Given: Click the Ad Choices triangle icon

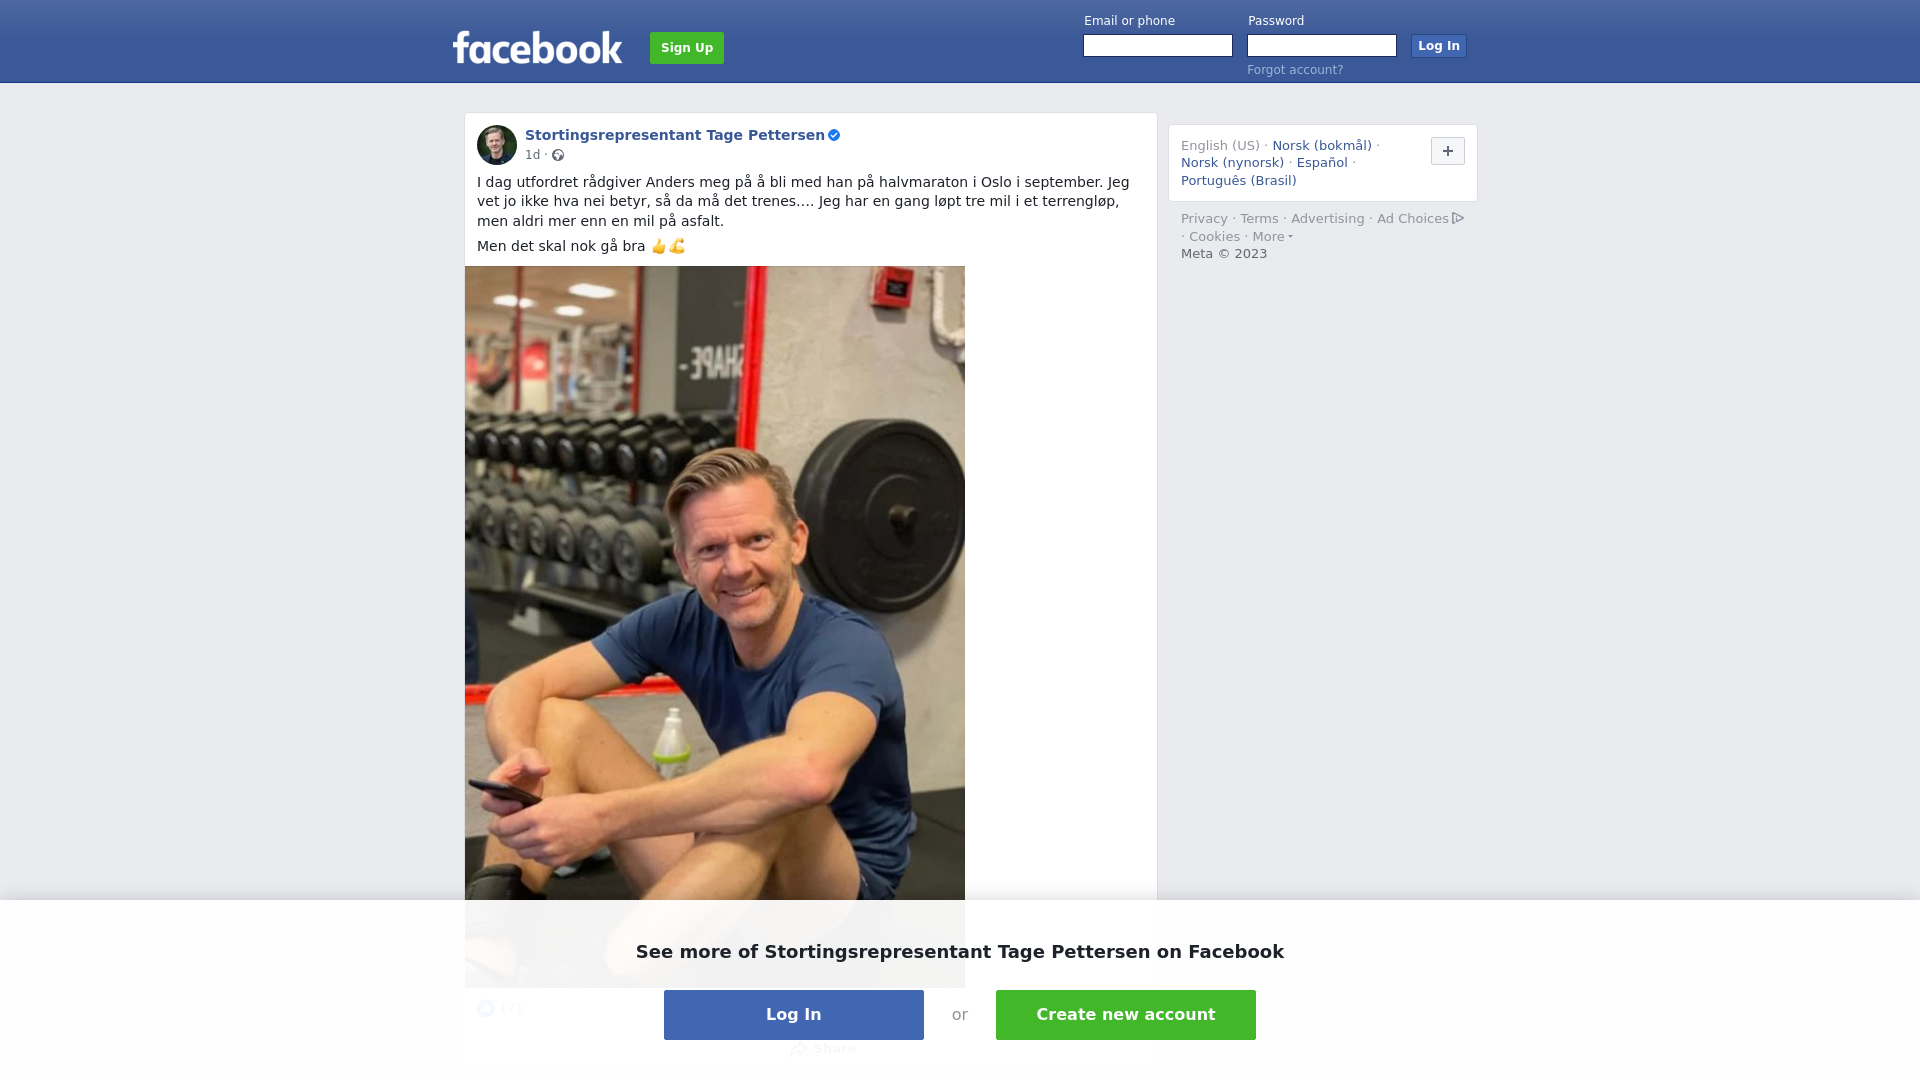Looking at the screenshot, I should [x=1458, y=218].
